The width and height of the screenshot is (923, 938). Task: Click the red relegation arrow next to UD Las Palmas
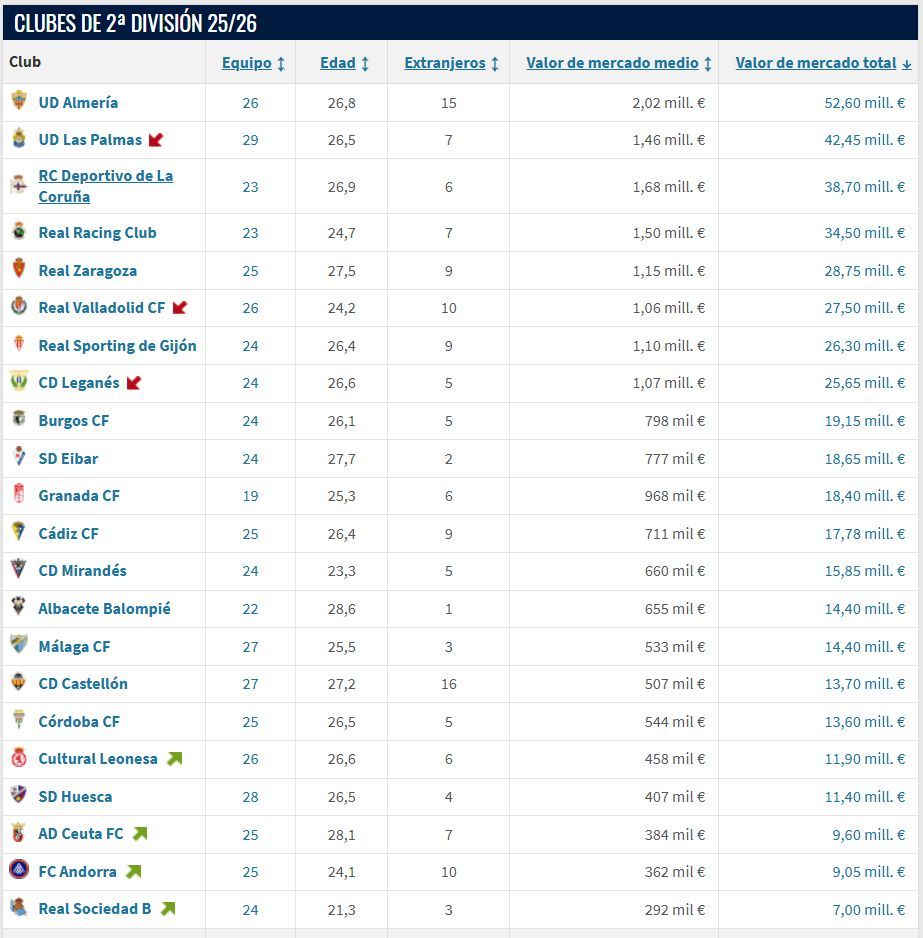153,140
